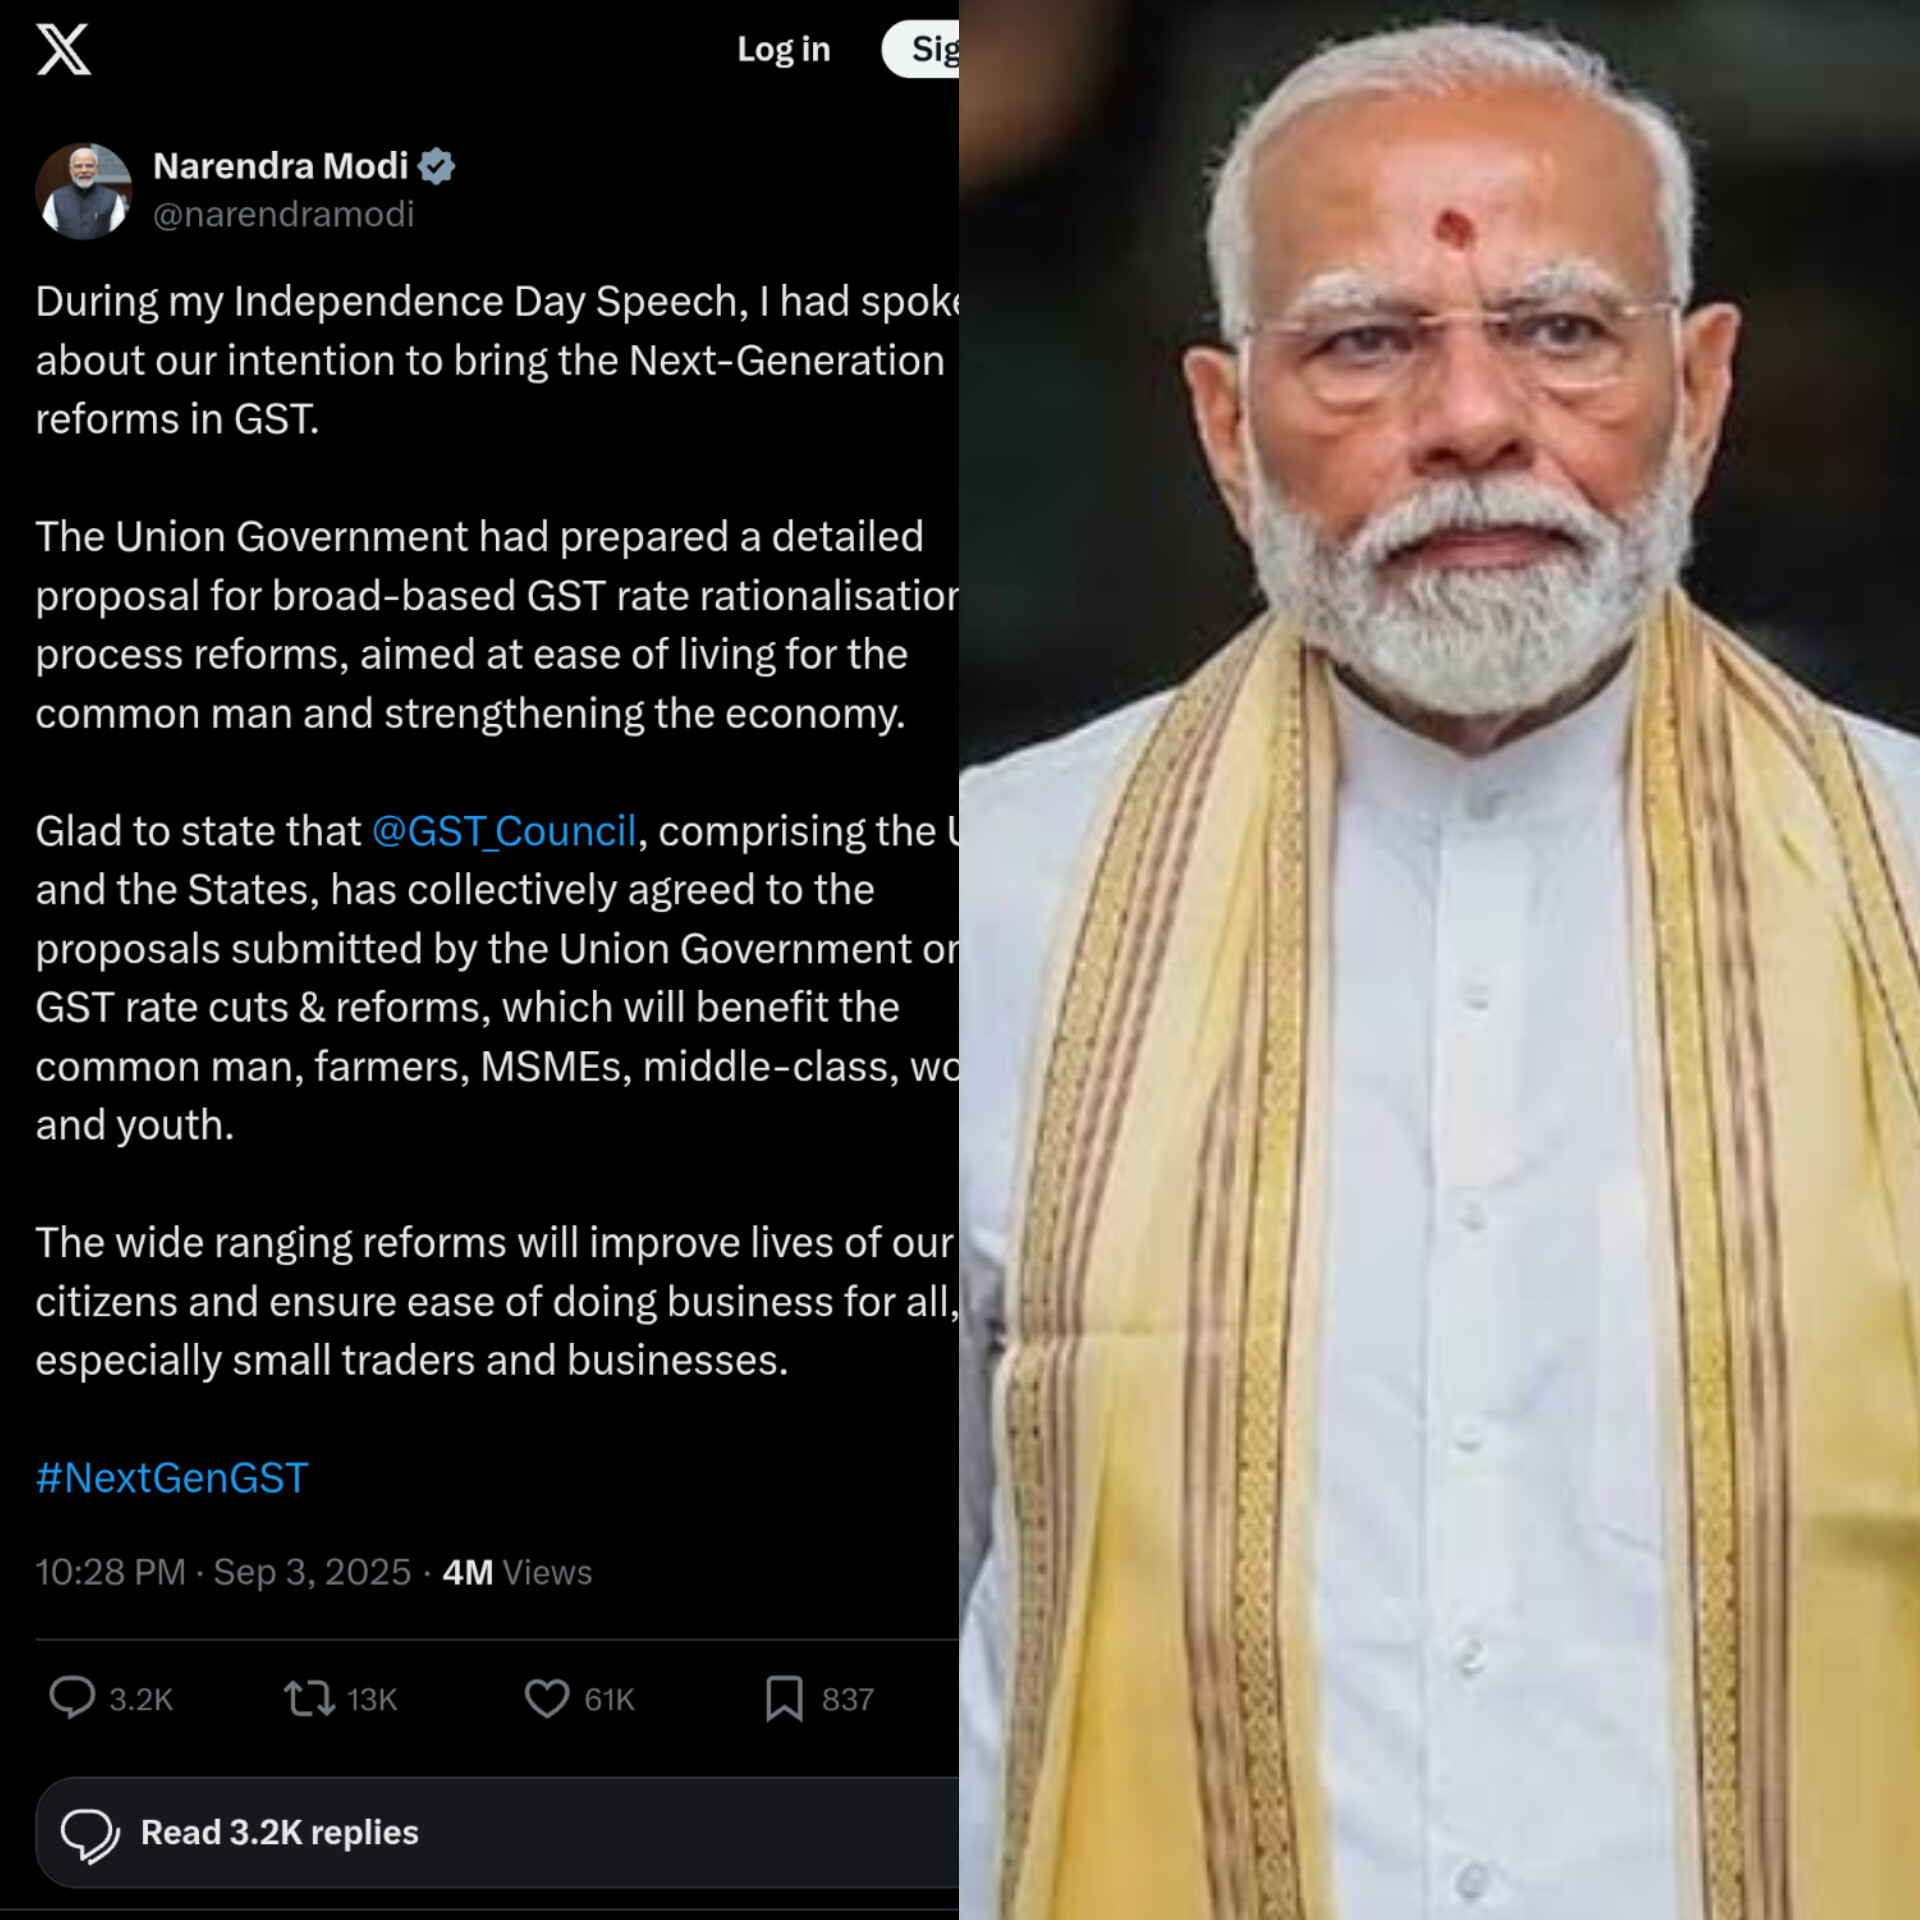This screenshot has width=1920, height=1920.
Task: Open the @narendramodi handle link
Action: click(283, 214)
